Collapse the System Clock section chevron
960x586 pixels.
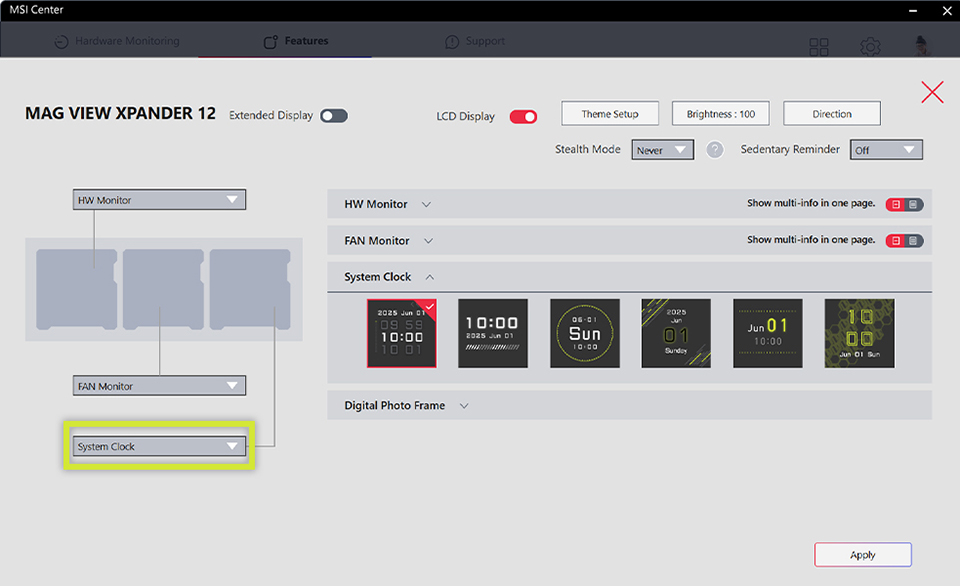pyautogui.click(x=430, y=277)
